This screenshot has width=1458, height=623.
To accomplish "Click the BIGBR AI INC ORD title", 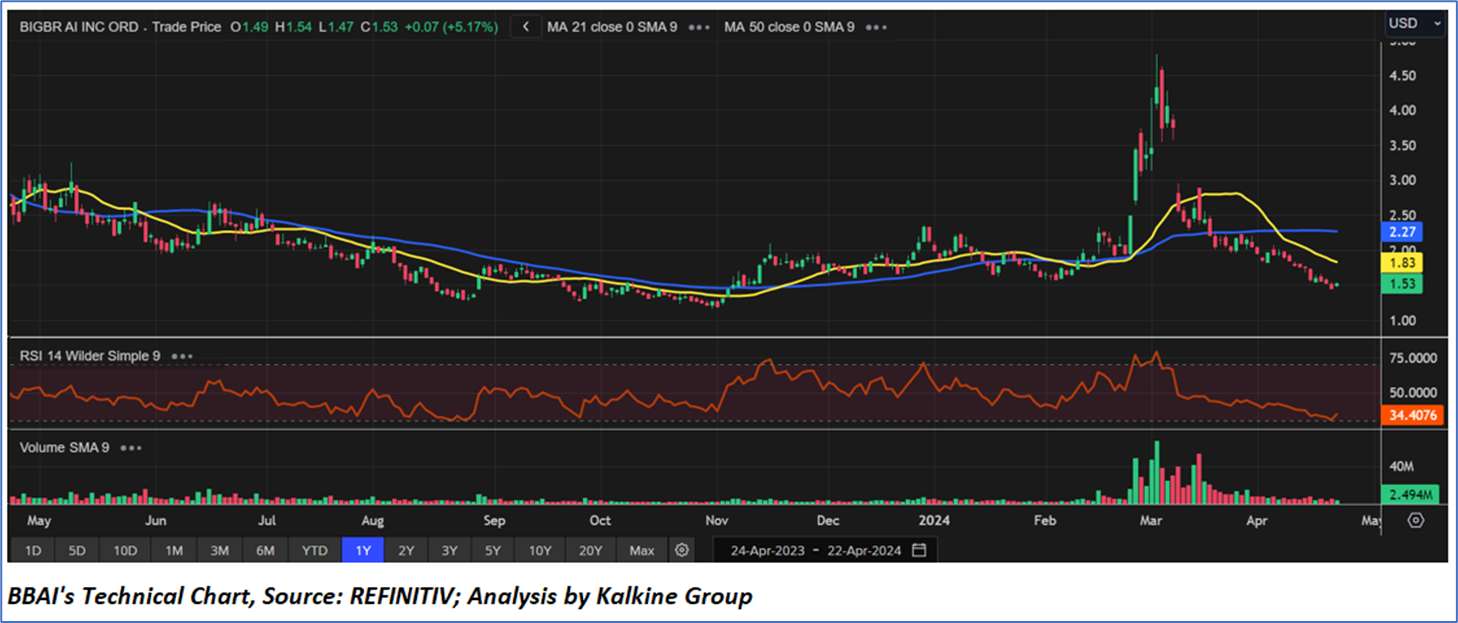I will [x=81, y=28].
